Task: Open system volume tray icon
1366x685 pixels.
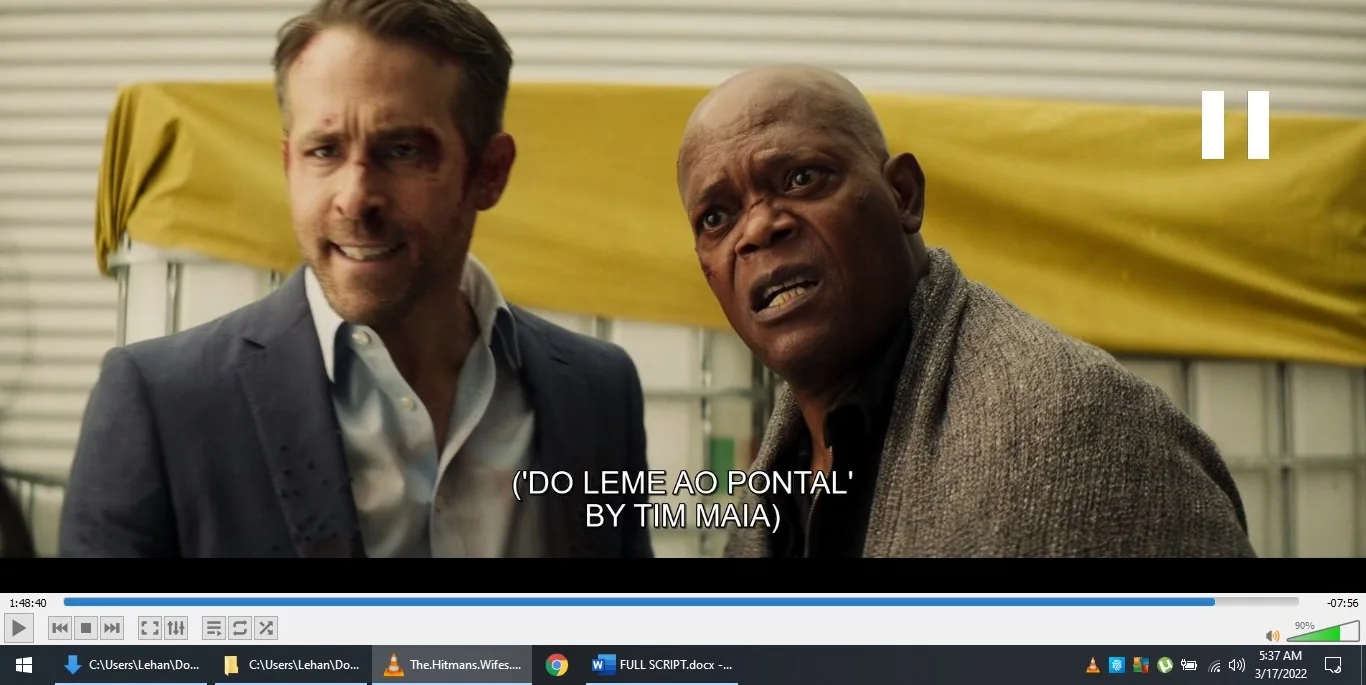Action: pyautogui.click(x=1237, y=665)
